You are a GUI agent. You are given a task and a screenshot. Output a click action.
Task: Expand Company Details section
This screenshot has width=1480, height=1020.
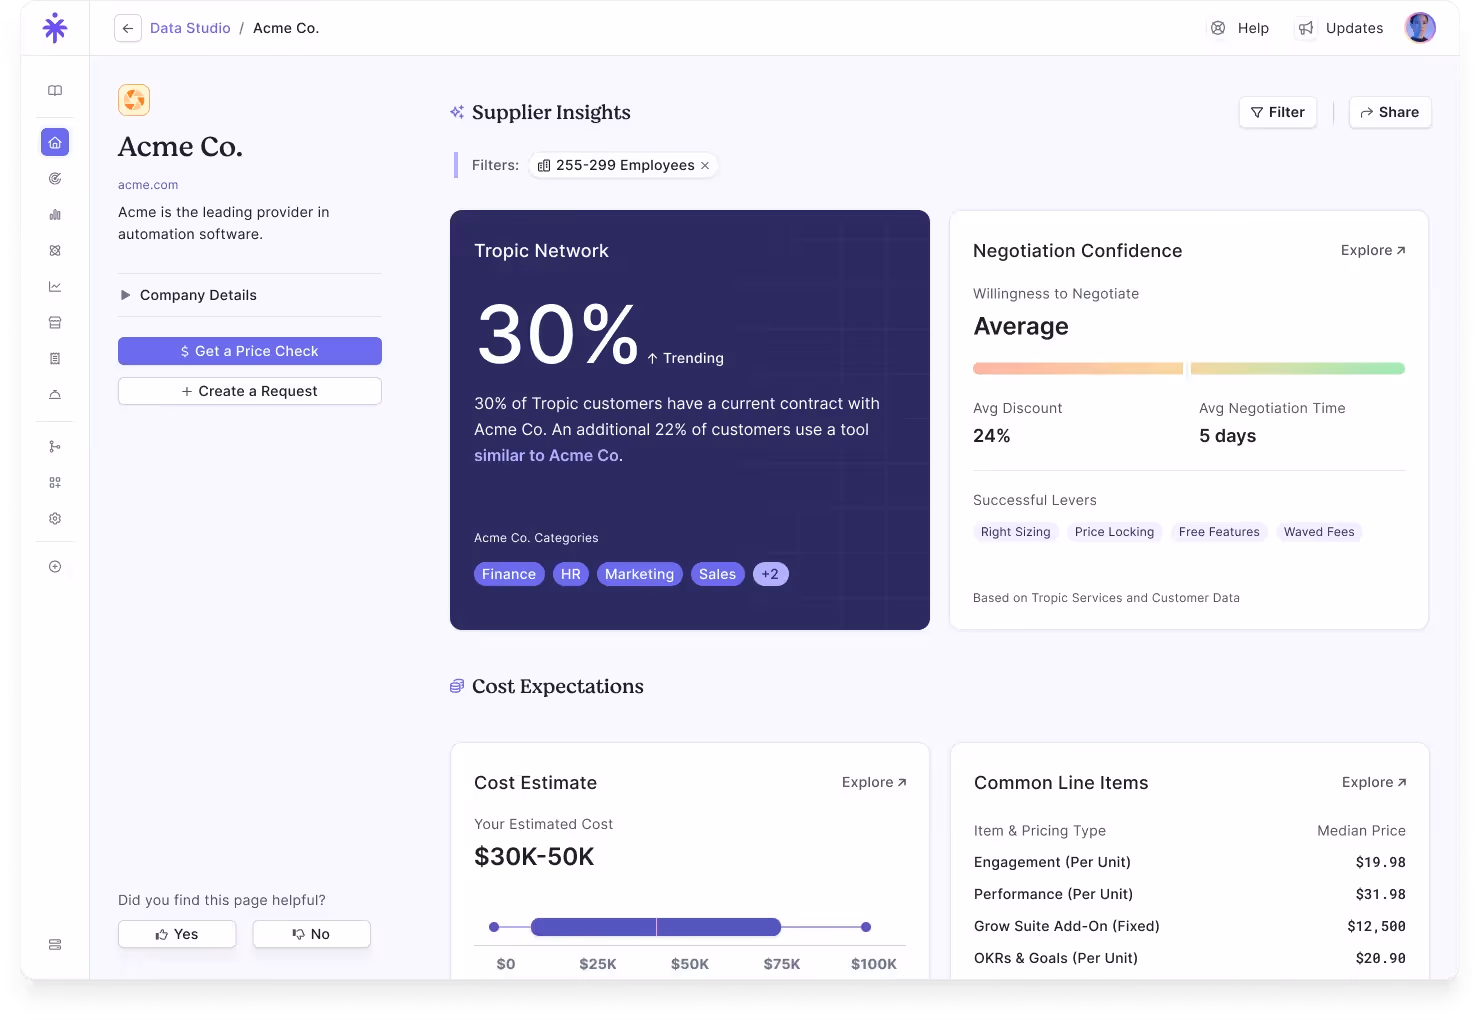tap(250, 295)
